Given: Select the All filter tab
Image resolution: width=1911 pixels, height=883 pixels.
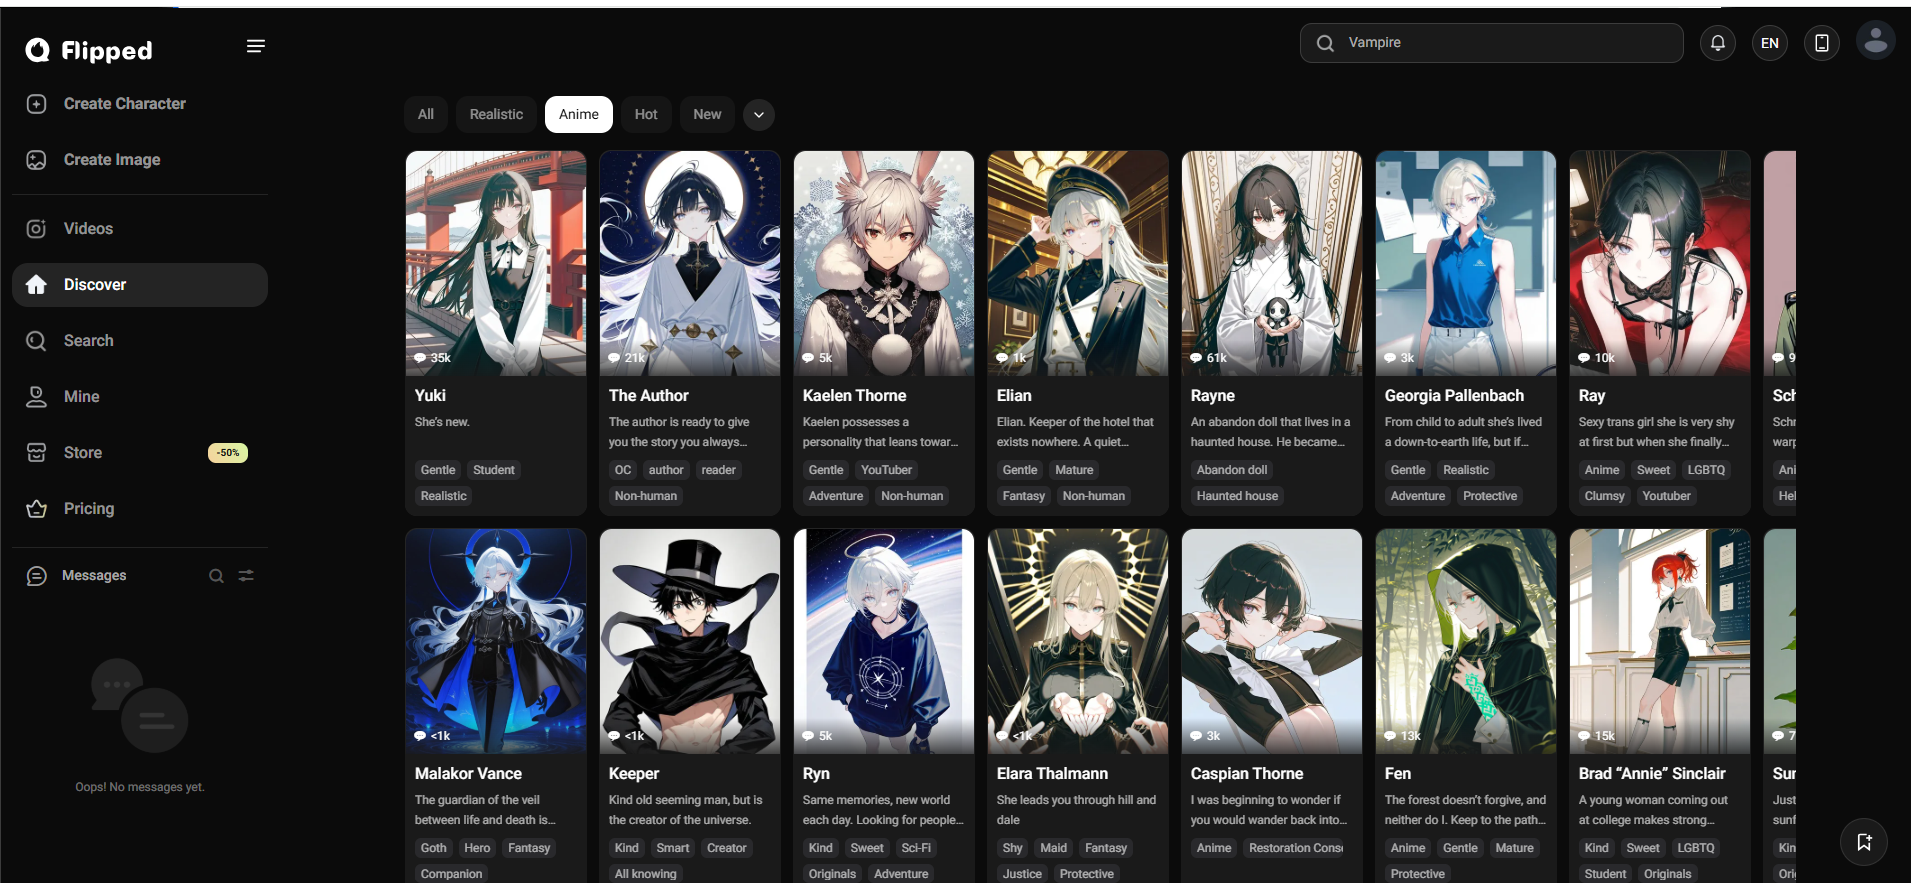Looking at the screenshot, I should pyautogui.click(x=426, y=115).
